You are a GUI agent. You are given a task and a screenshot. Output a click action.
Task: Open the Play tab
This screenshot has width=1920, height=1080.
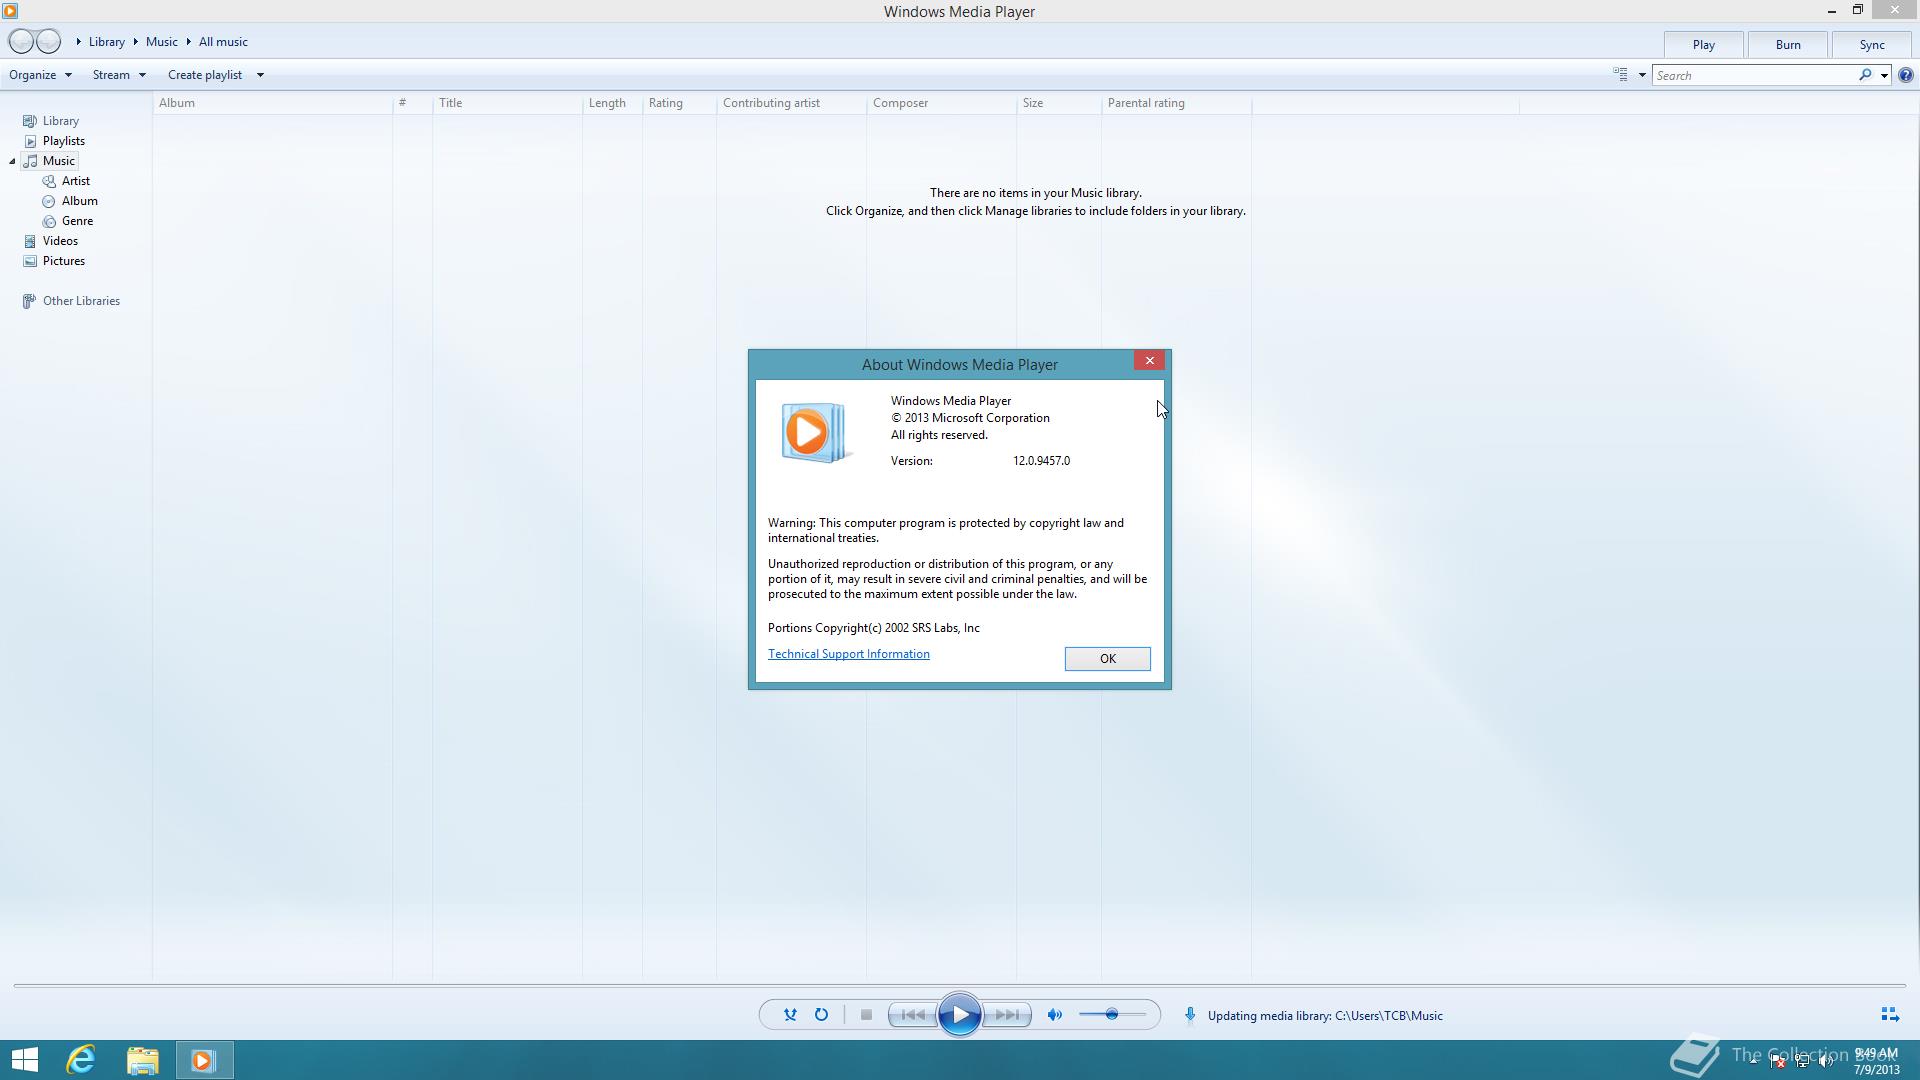click(x=1703, y=45)
